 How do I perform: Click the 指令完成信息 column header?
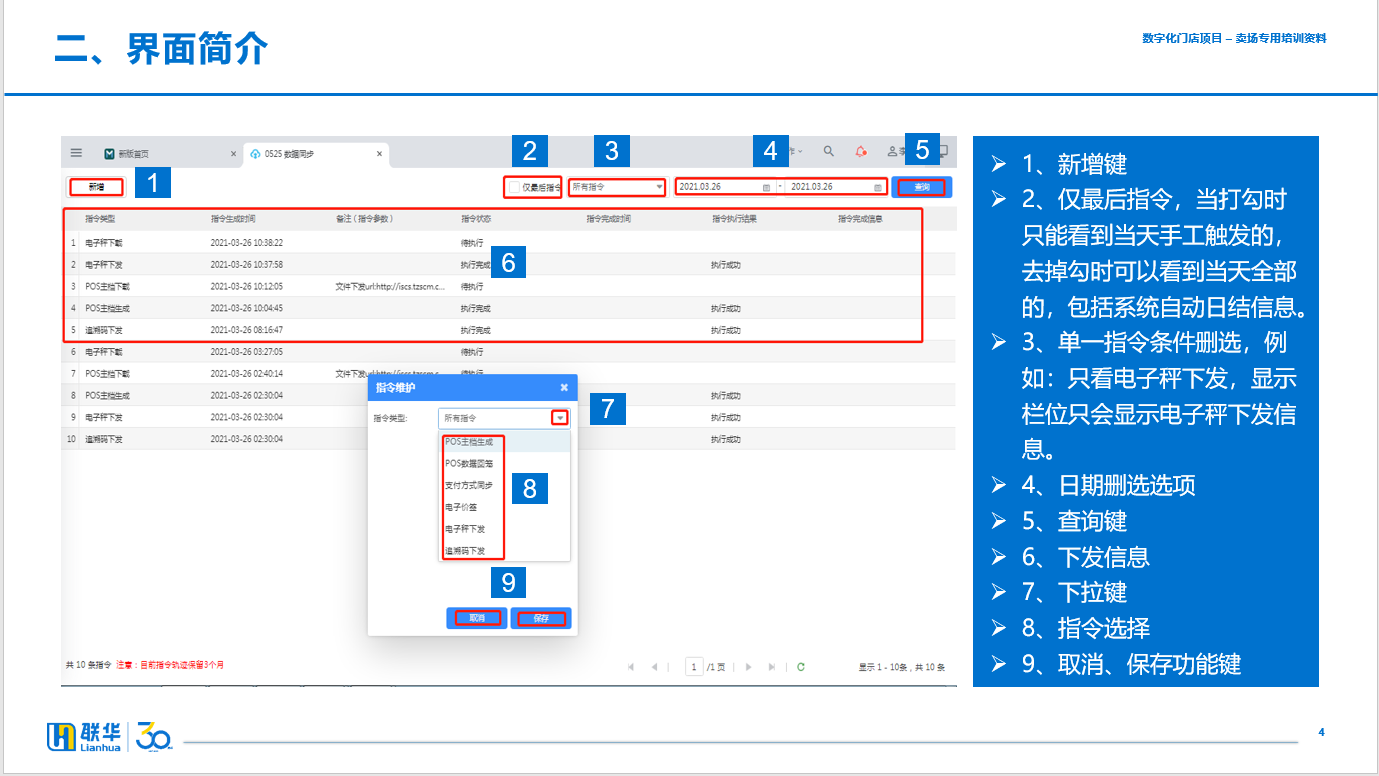(860, 219)
